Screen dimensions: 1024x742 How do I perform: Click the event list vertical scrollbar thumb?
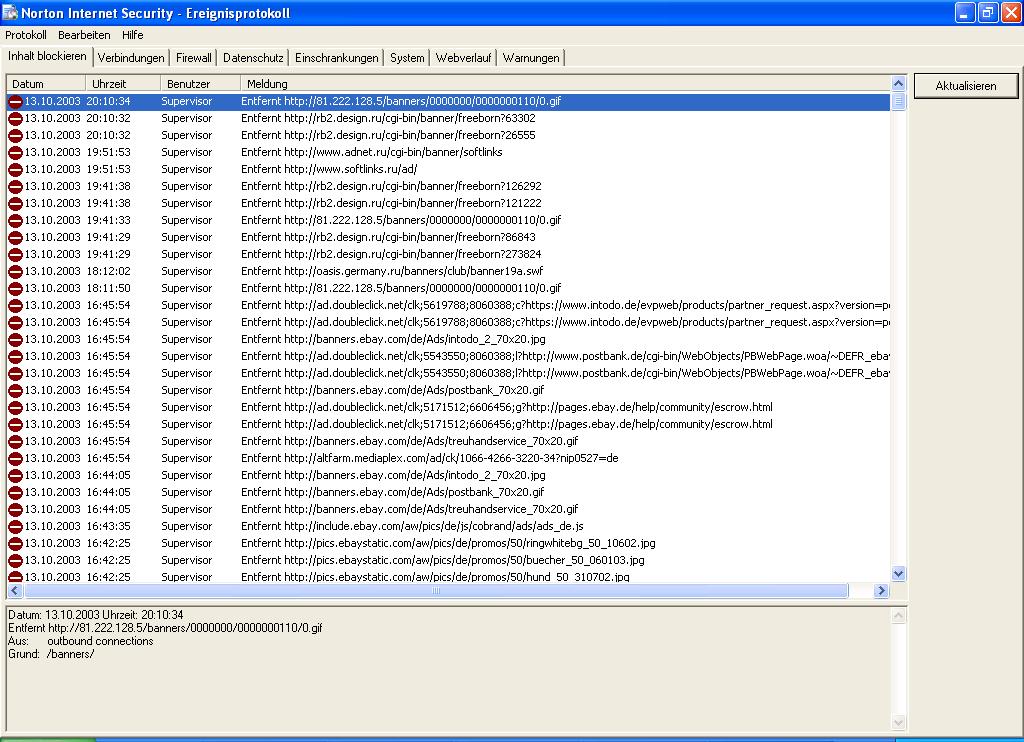coord(899,101)
